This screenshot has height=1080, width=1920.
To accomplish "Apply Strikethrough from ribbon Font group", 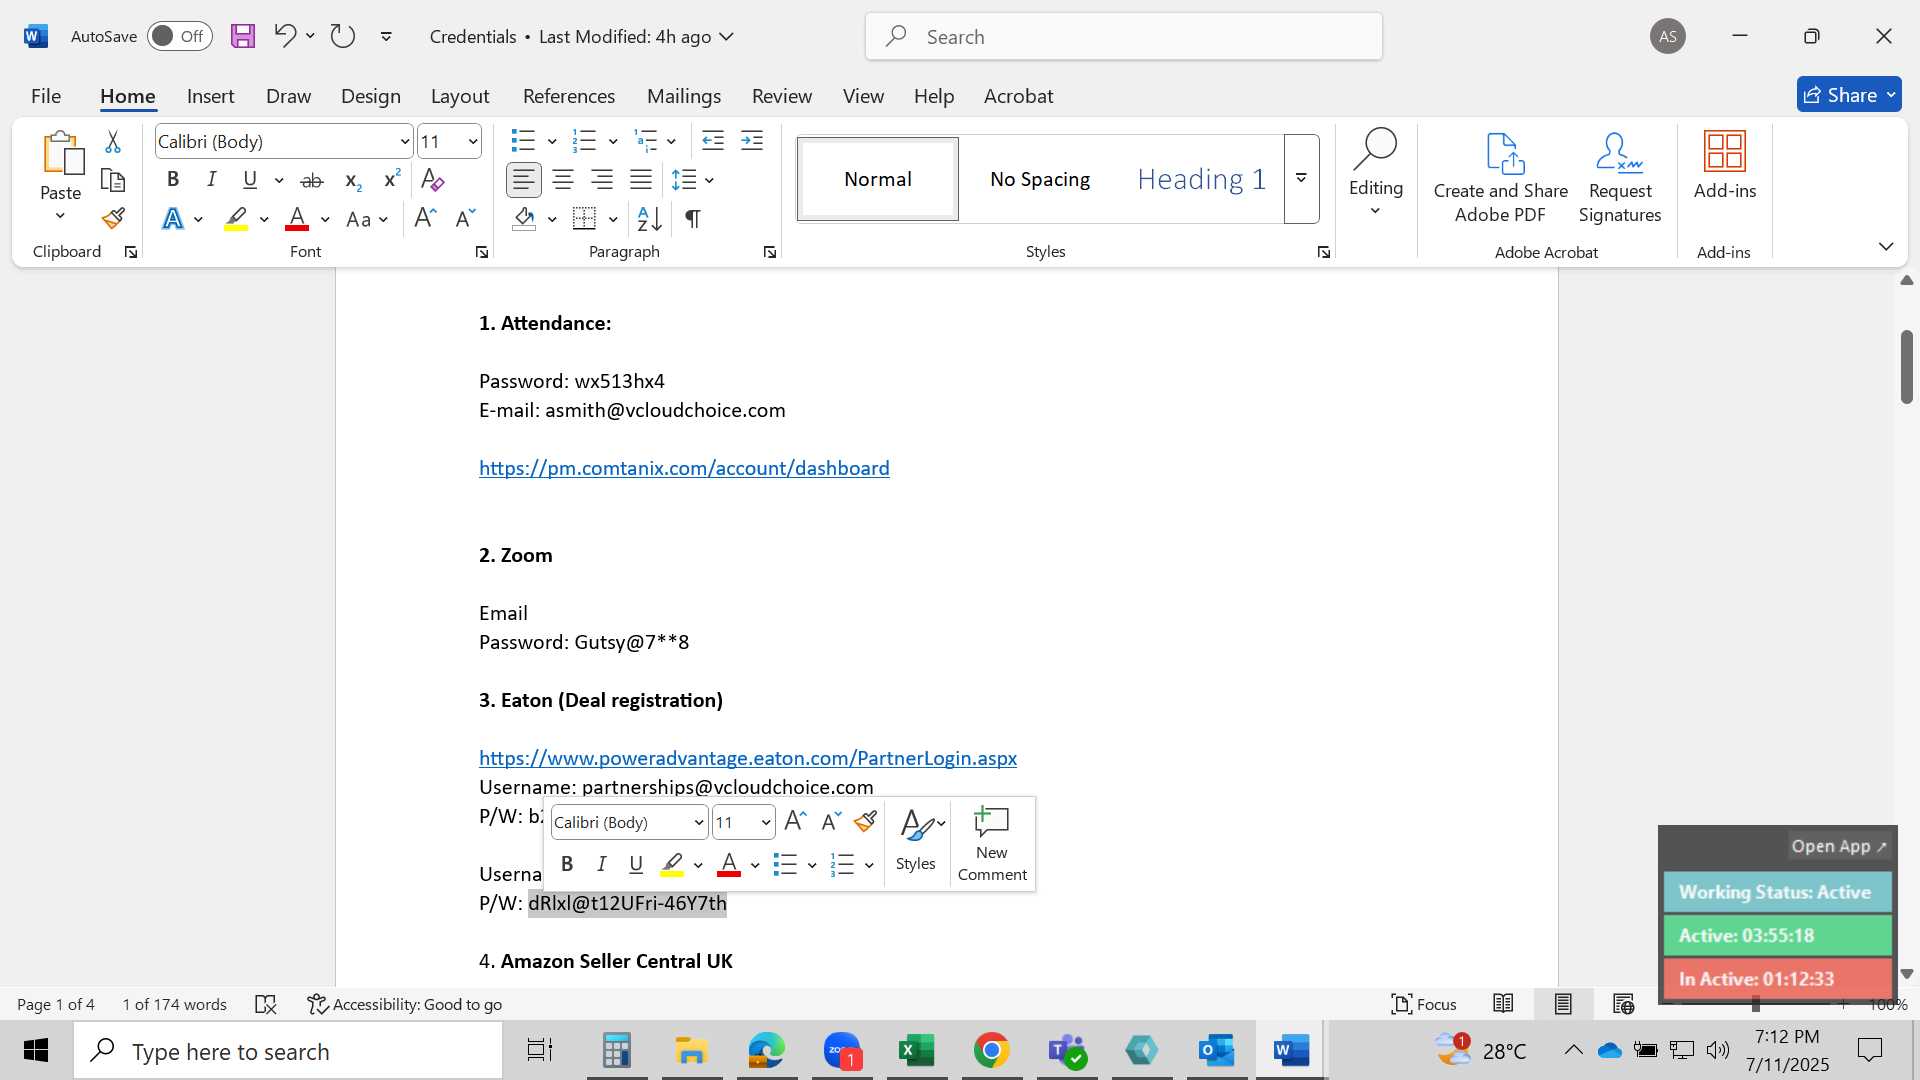I will click(x=312, y=180).
